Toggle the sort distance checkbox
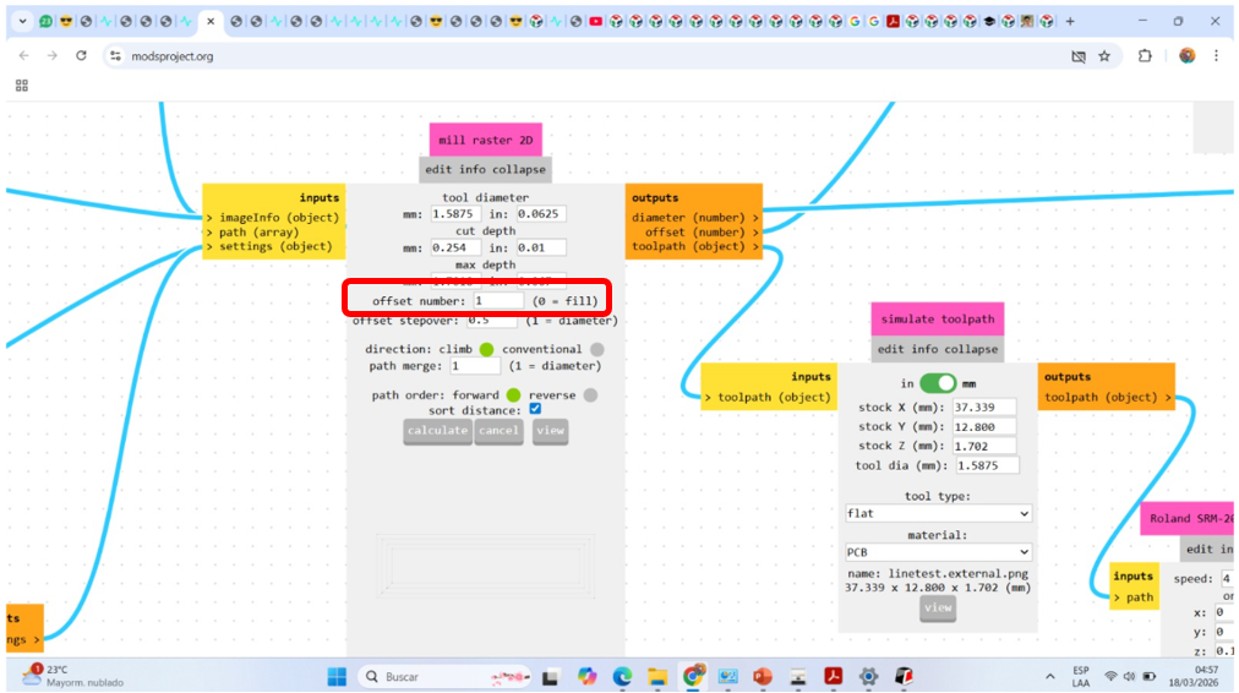Viewport: 1239px width, 693px height. click(x=535, y=409)
